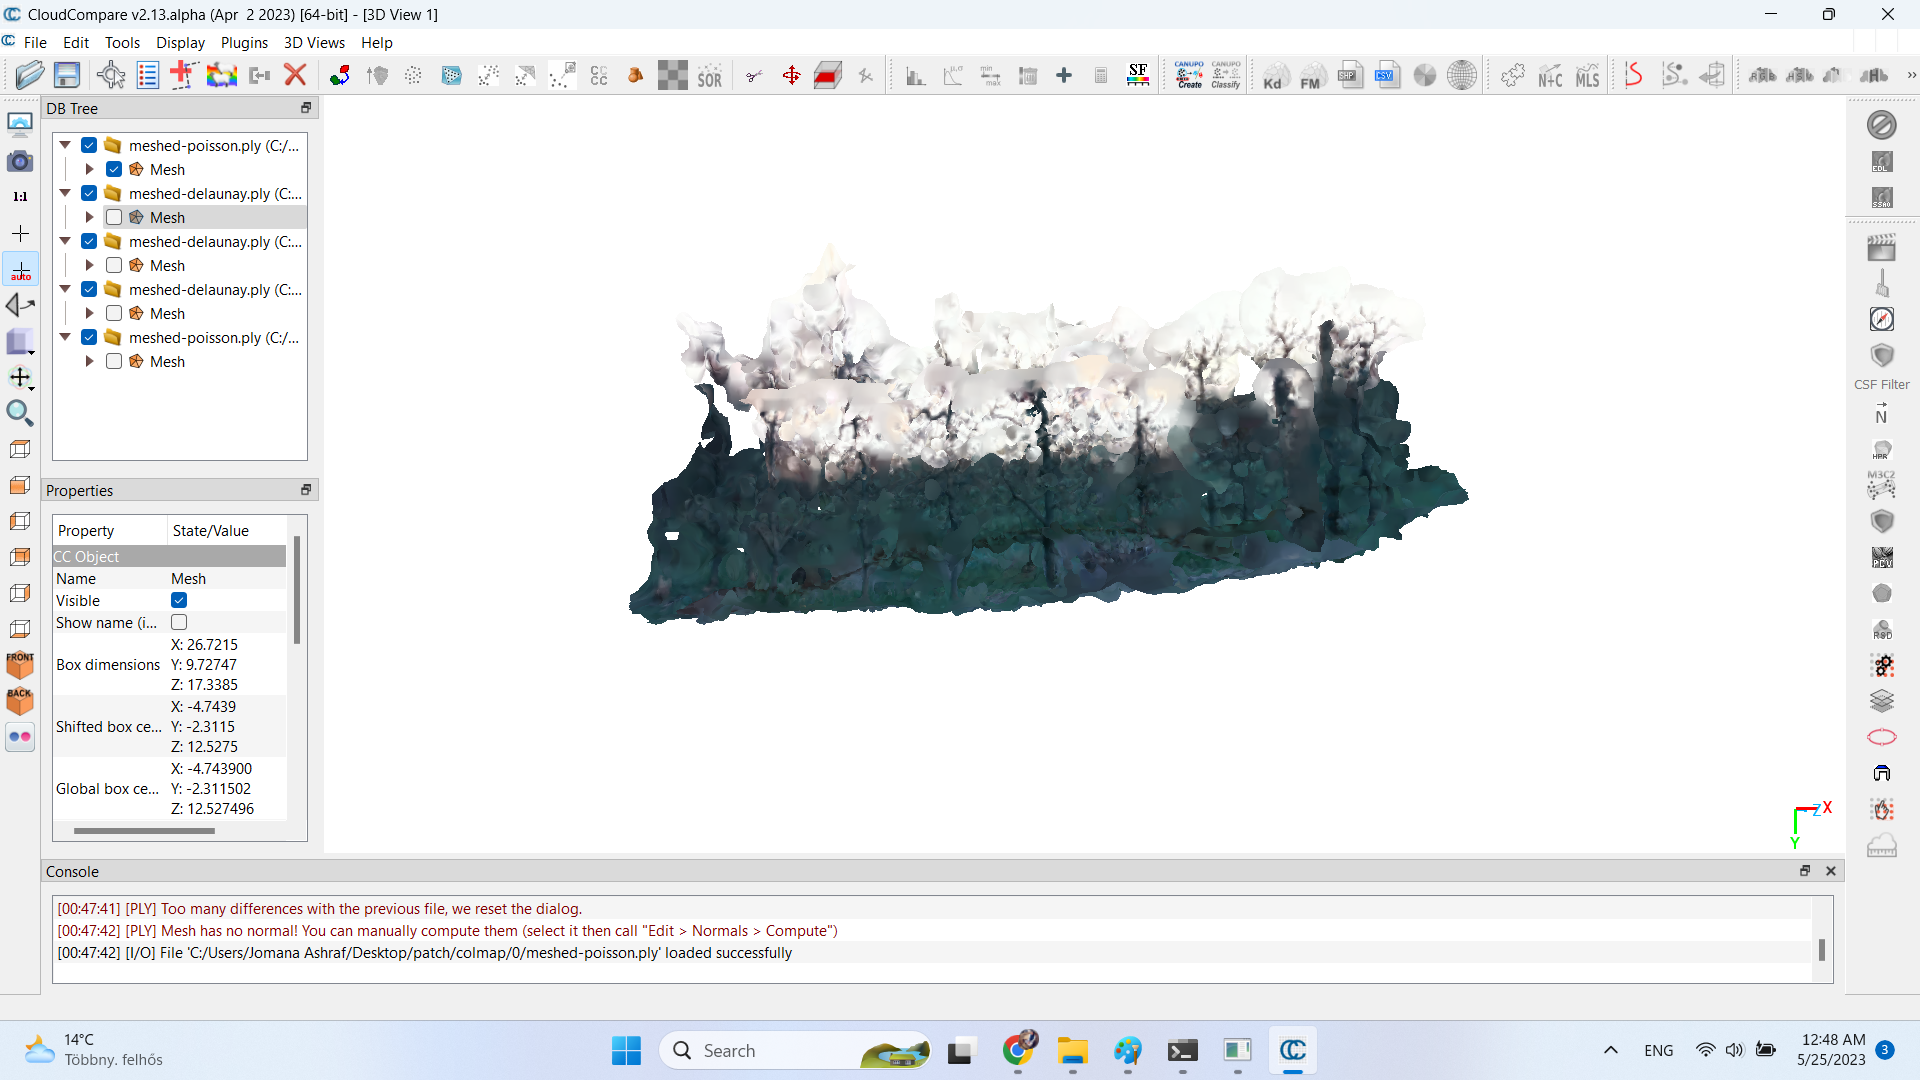Image resolution: width=1920 pixels, height=1080 pixels.
Task: Check the Mesh visibility under meshed-delaunay.ply
Action: tap(113, 217)
